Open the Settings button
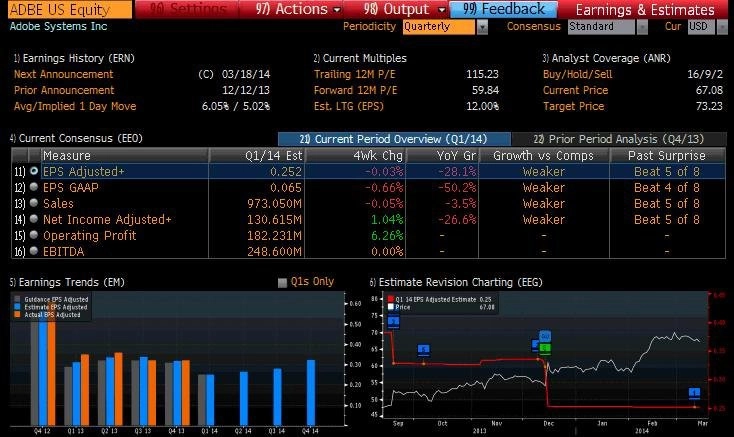Screen dimensions: 734x437 [187, 9]
